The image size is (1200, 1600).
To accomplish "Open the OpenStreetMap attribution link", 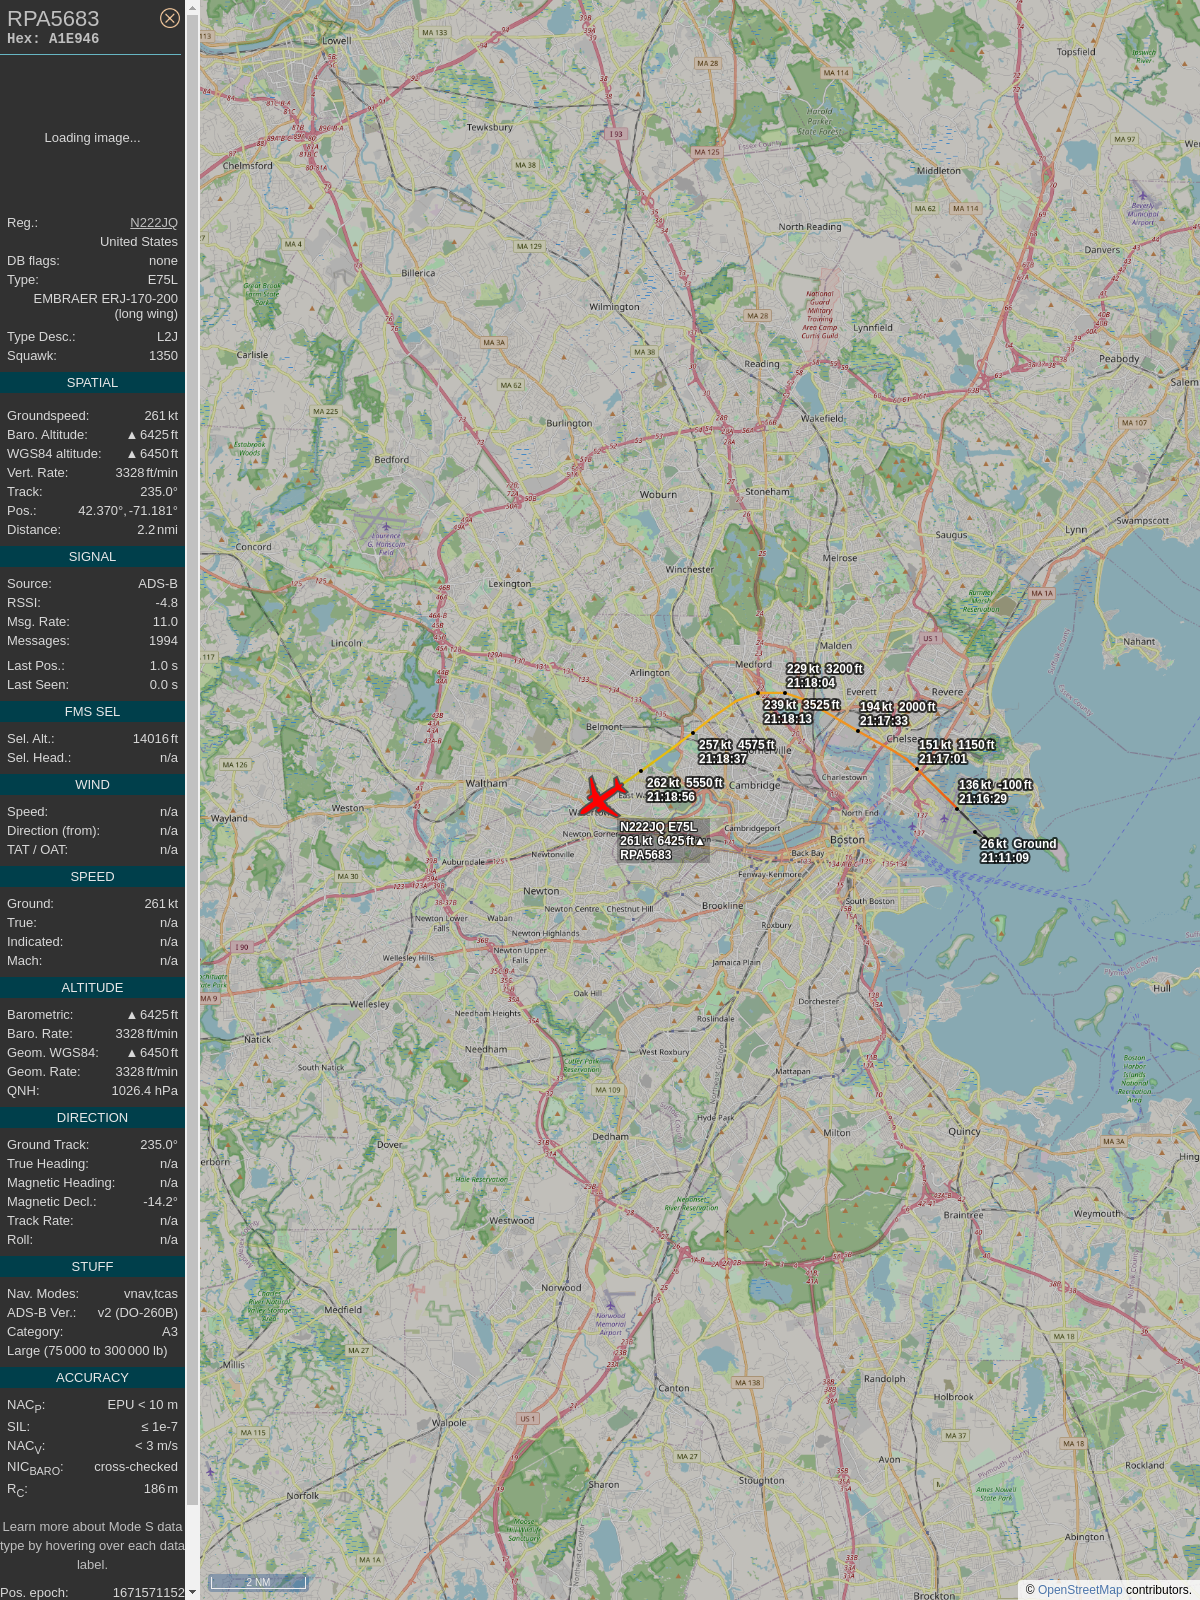I will click(x=1080, y=1590).
